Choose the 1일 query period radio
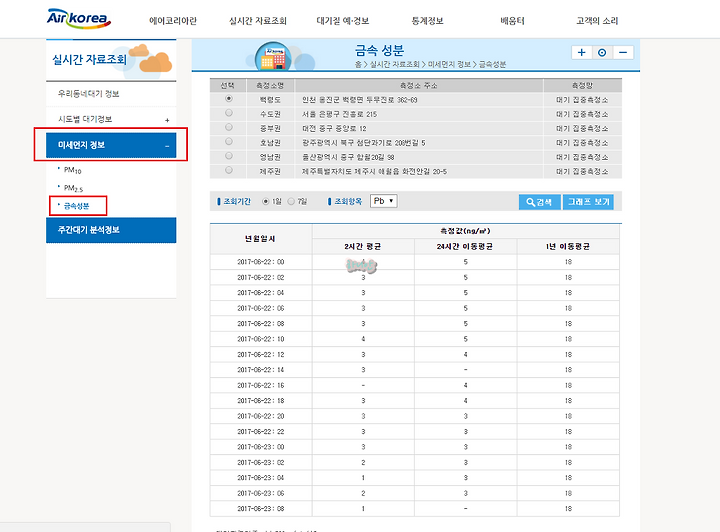Image resolution: width=720 pixels, height=532 pixels. coord(265,202)
